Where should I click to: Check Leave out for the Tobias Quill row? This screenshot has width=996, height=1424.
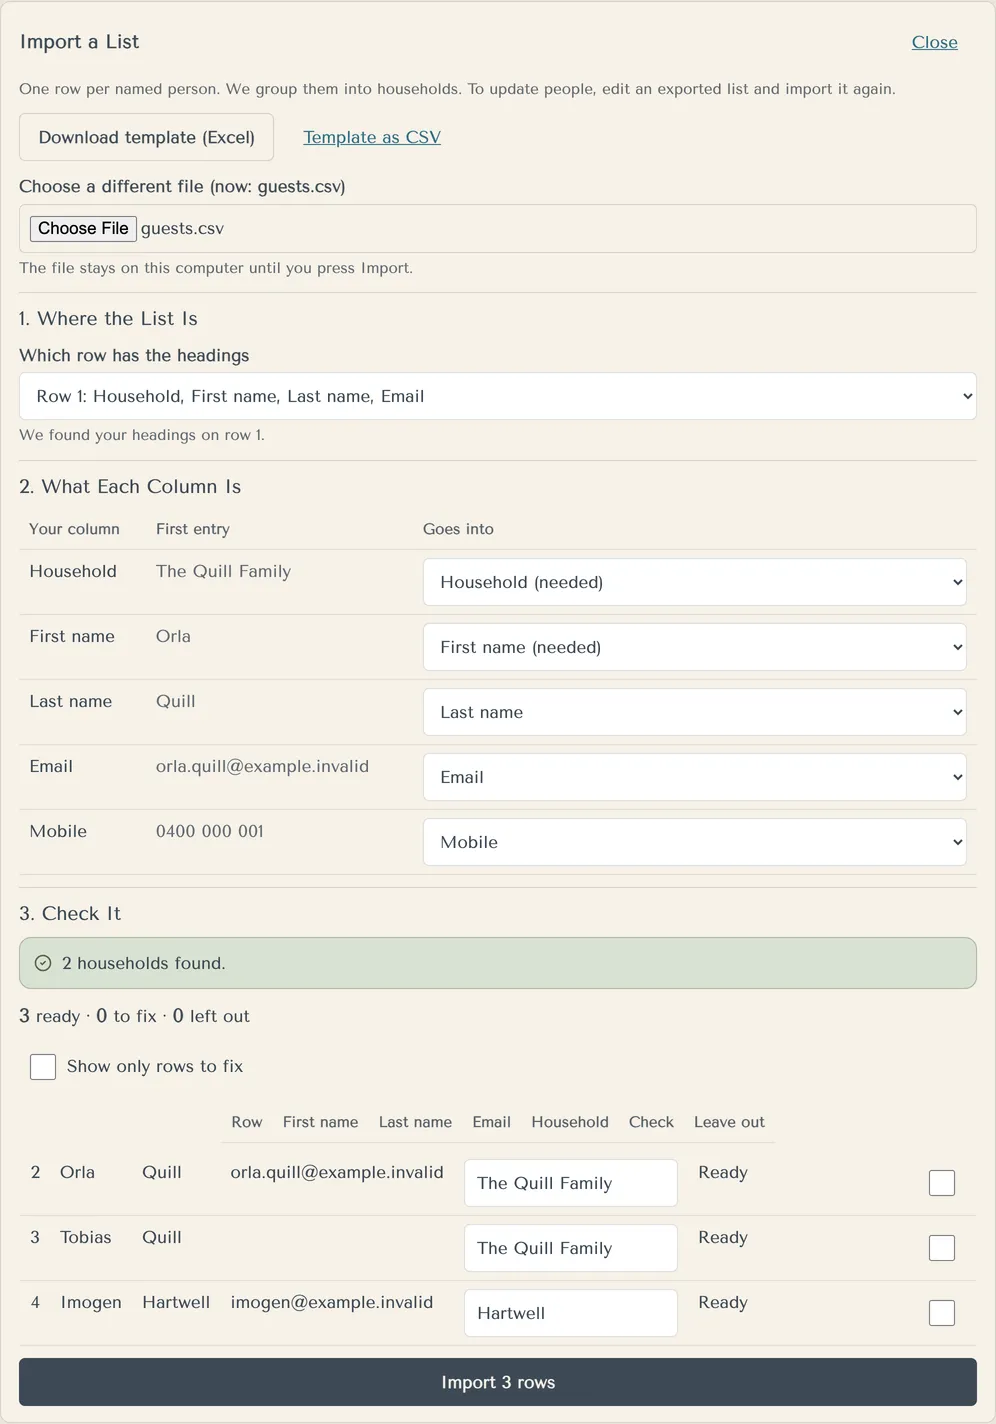pos(942,1248)
